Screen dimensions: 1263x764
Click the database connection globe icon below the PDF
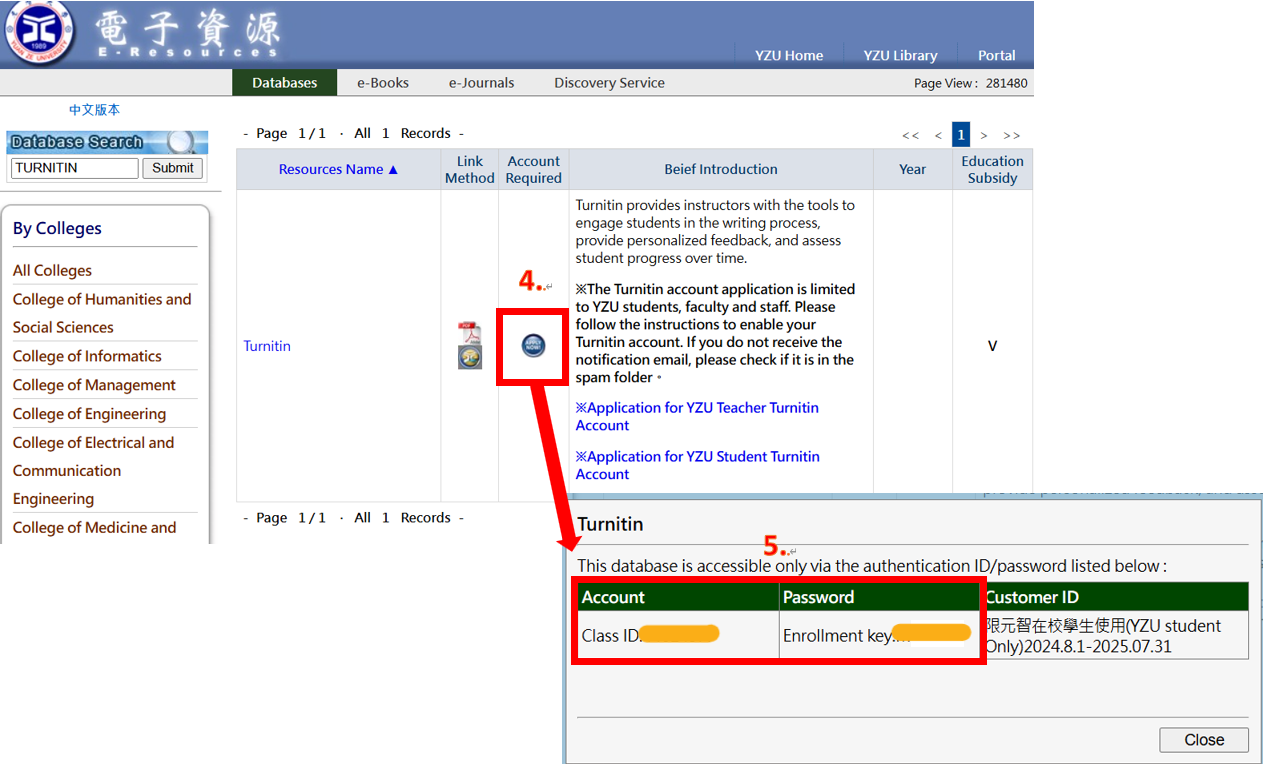(x=470, y=357)
